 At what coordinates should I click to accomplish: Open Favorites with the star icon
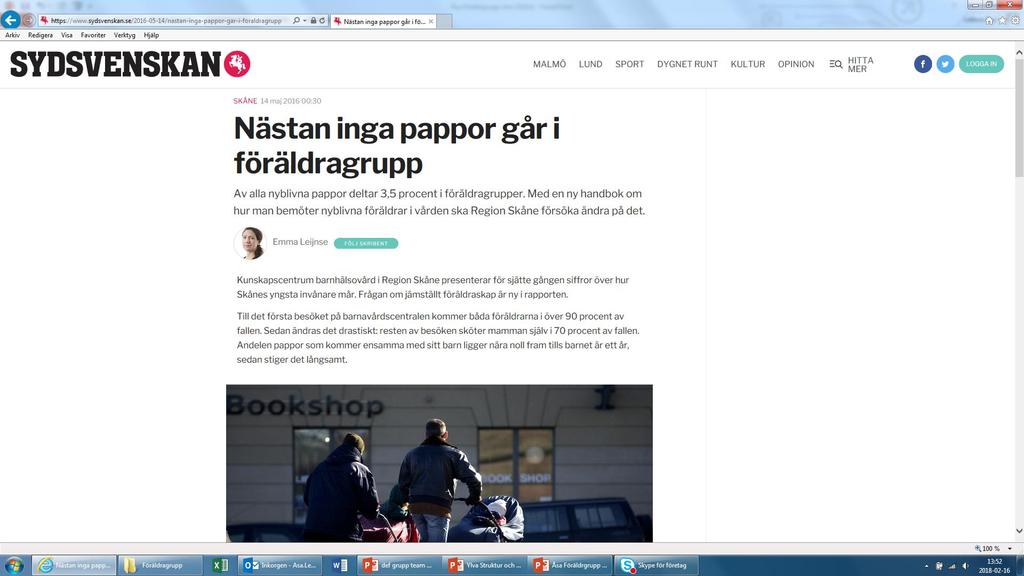click(x=1002, y=21)
